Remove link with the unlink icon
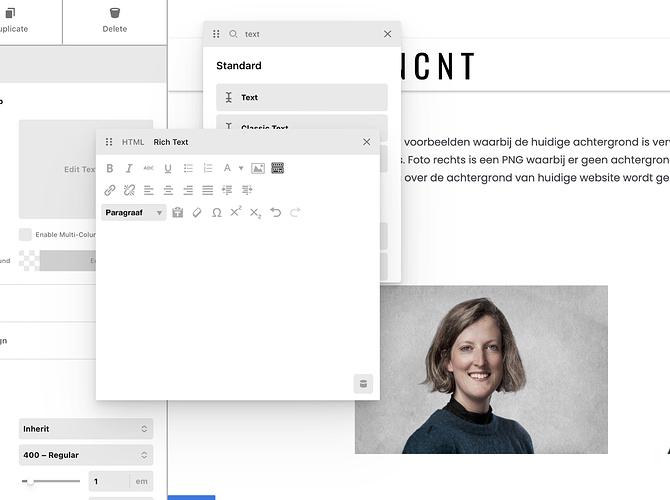This screenshot has height=500, width=670. (129, 190)
